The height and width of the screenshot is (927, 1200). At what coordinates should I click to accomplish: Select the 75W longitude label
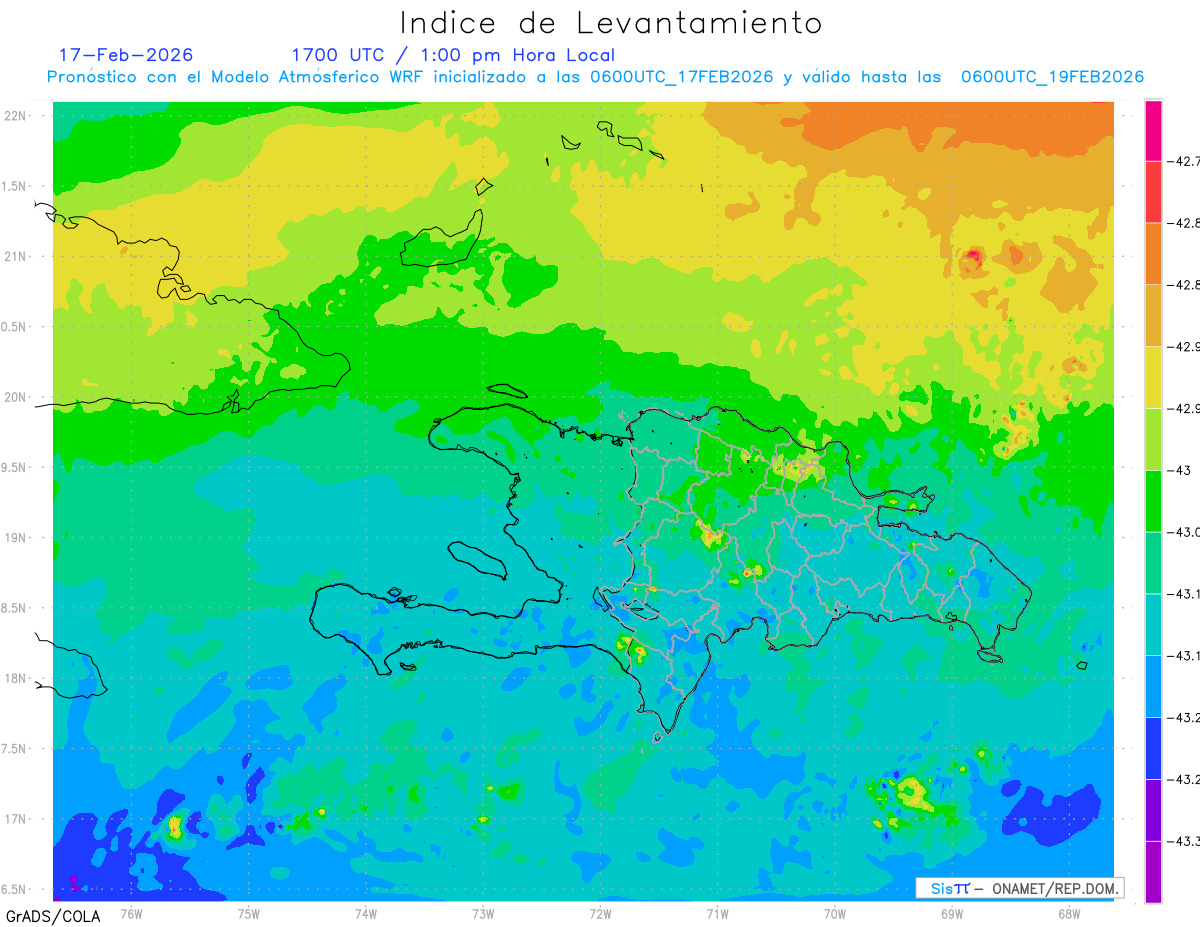(248, 913)
